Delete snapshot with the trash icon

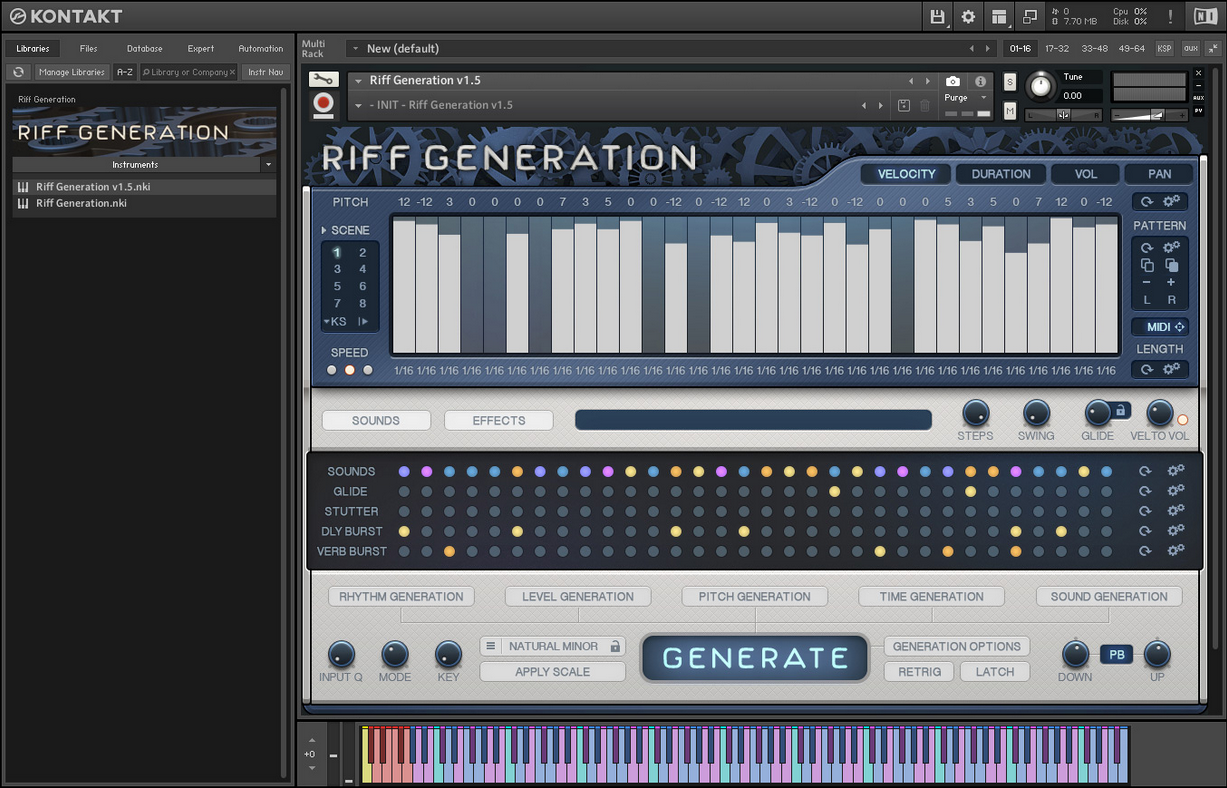(x=925, y=105)
